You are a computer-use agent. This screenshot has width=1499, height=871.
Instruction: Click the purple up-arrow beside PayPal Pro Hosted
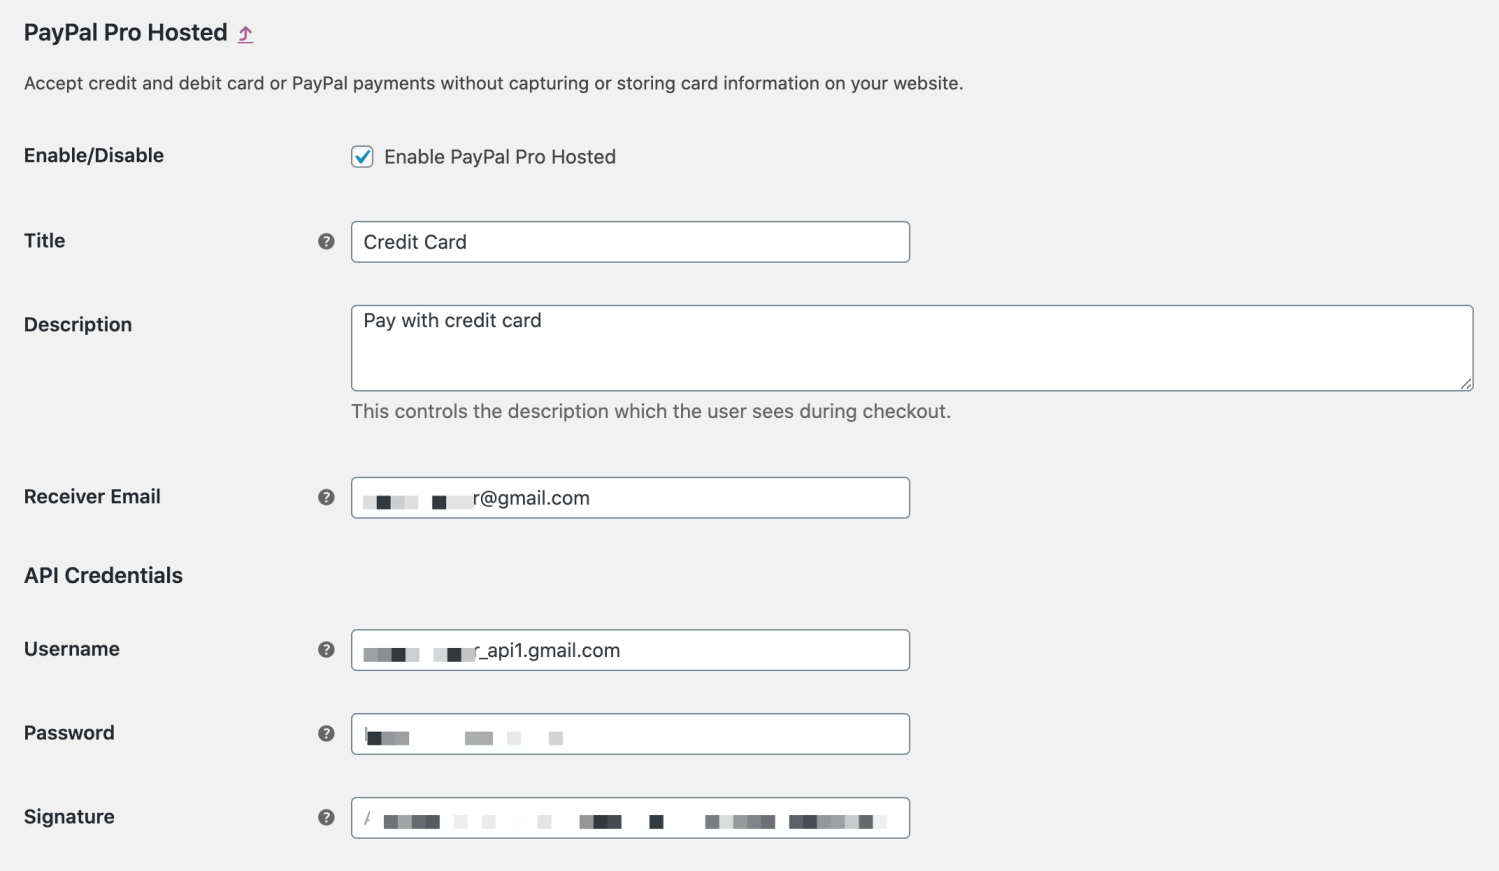[244, 32]
